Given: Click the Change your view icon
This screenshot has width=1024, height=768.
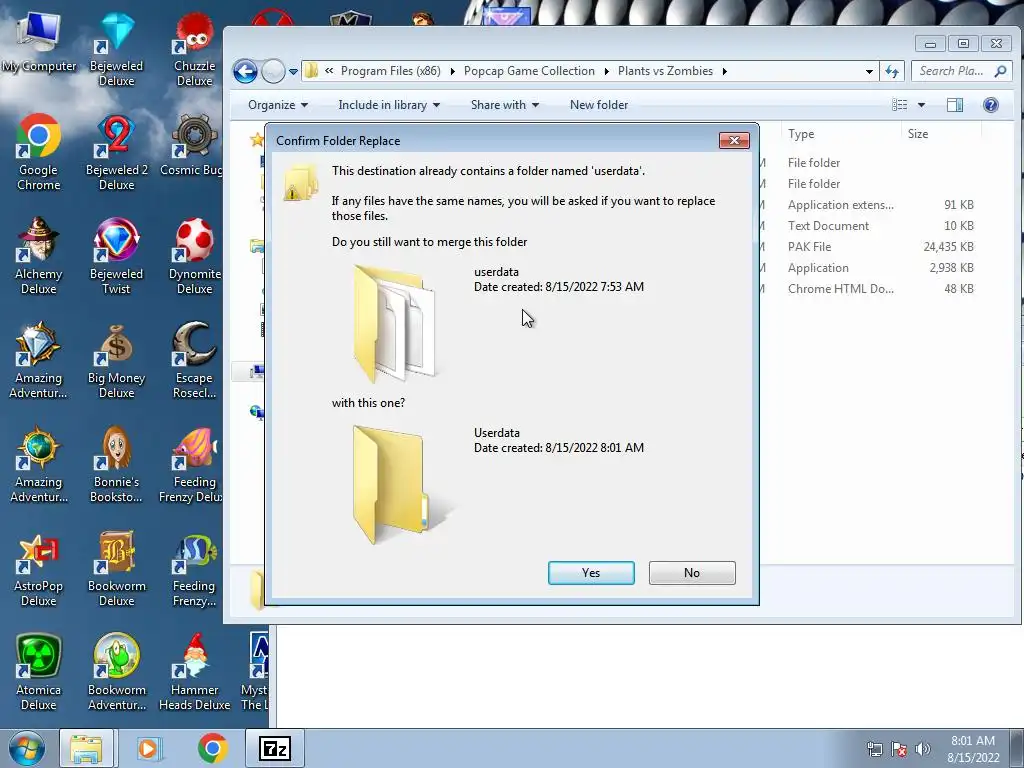Looking at the screenshot, I should 900,104.
